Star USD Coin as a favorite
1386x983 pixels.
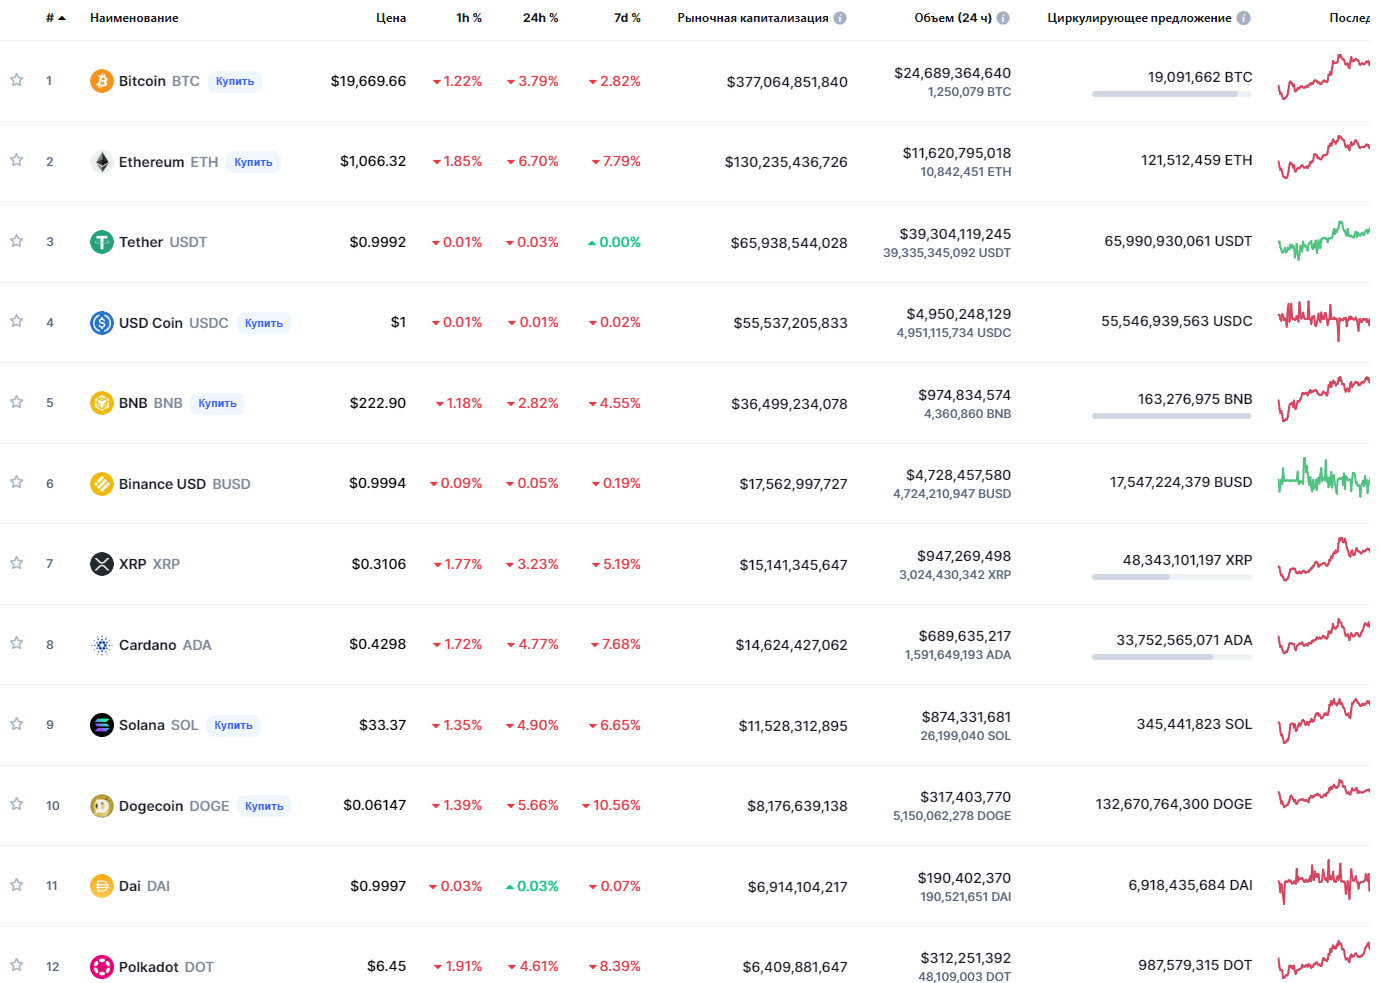pyautogui.click(x=17, y=321)
